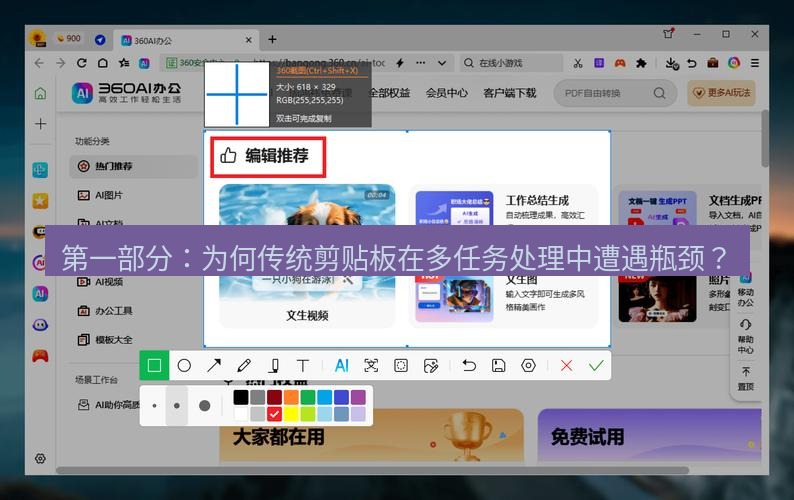Screen dimensions: 794x500
Task: Close the 360AI办公 tab
Action: 249,40
